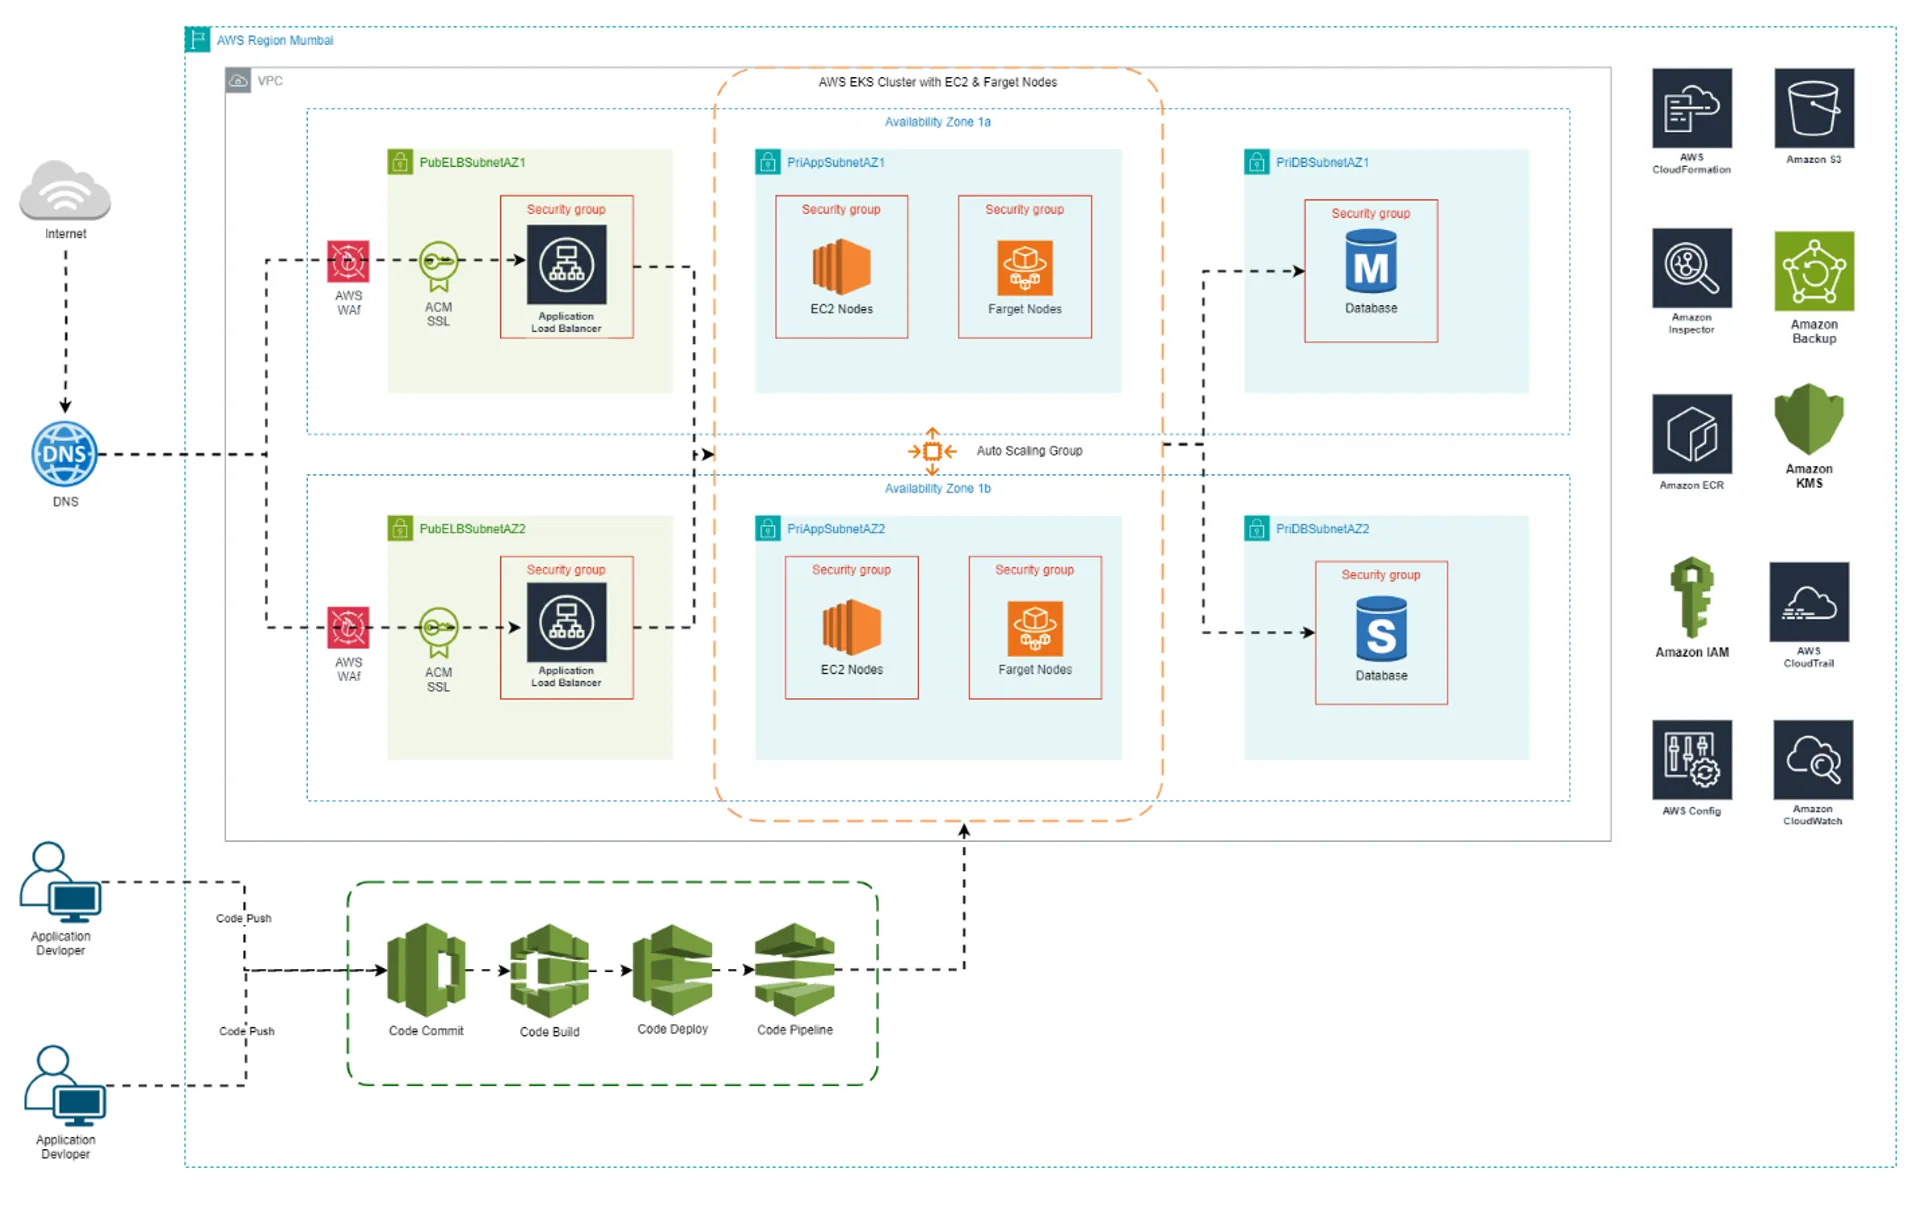1927x1208 pixels.
Task: Click the Amazon Backup icon
Action: (1813, 271)
